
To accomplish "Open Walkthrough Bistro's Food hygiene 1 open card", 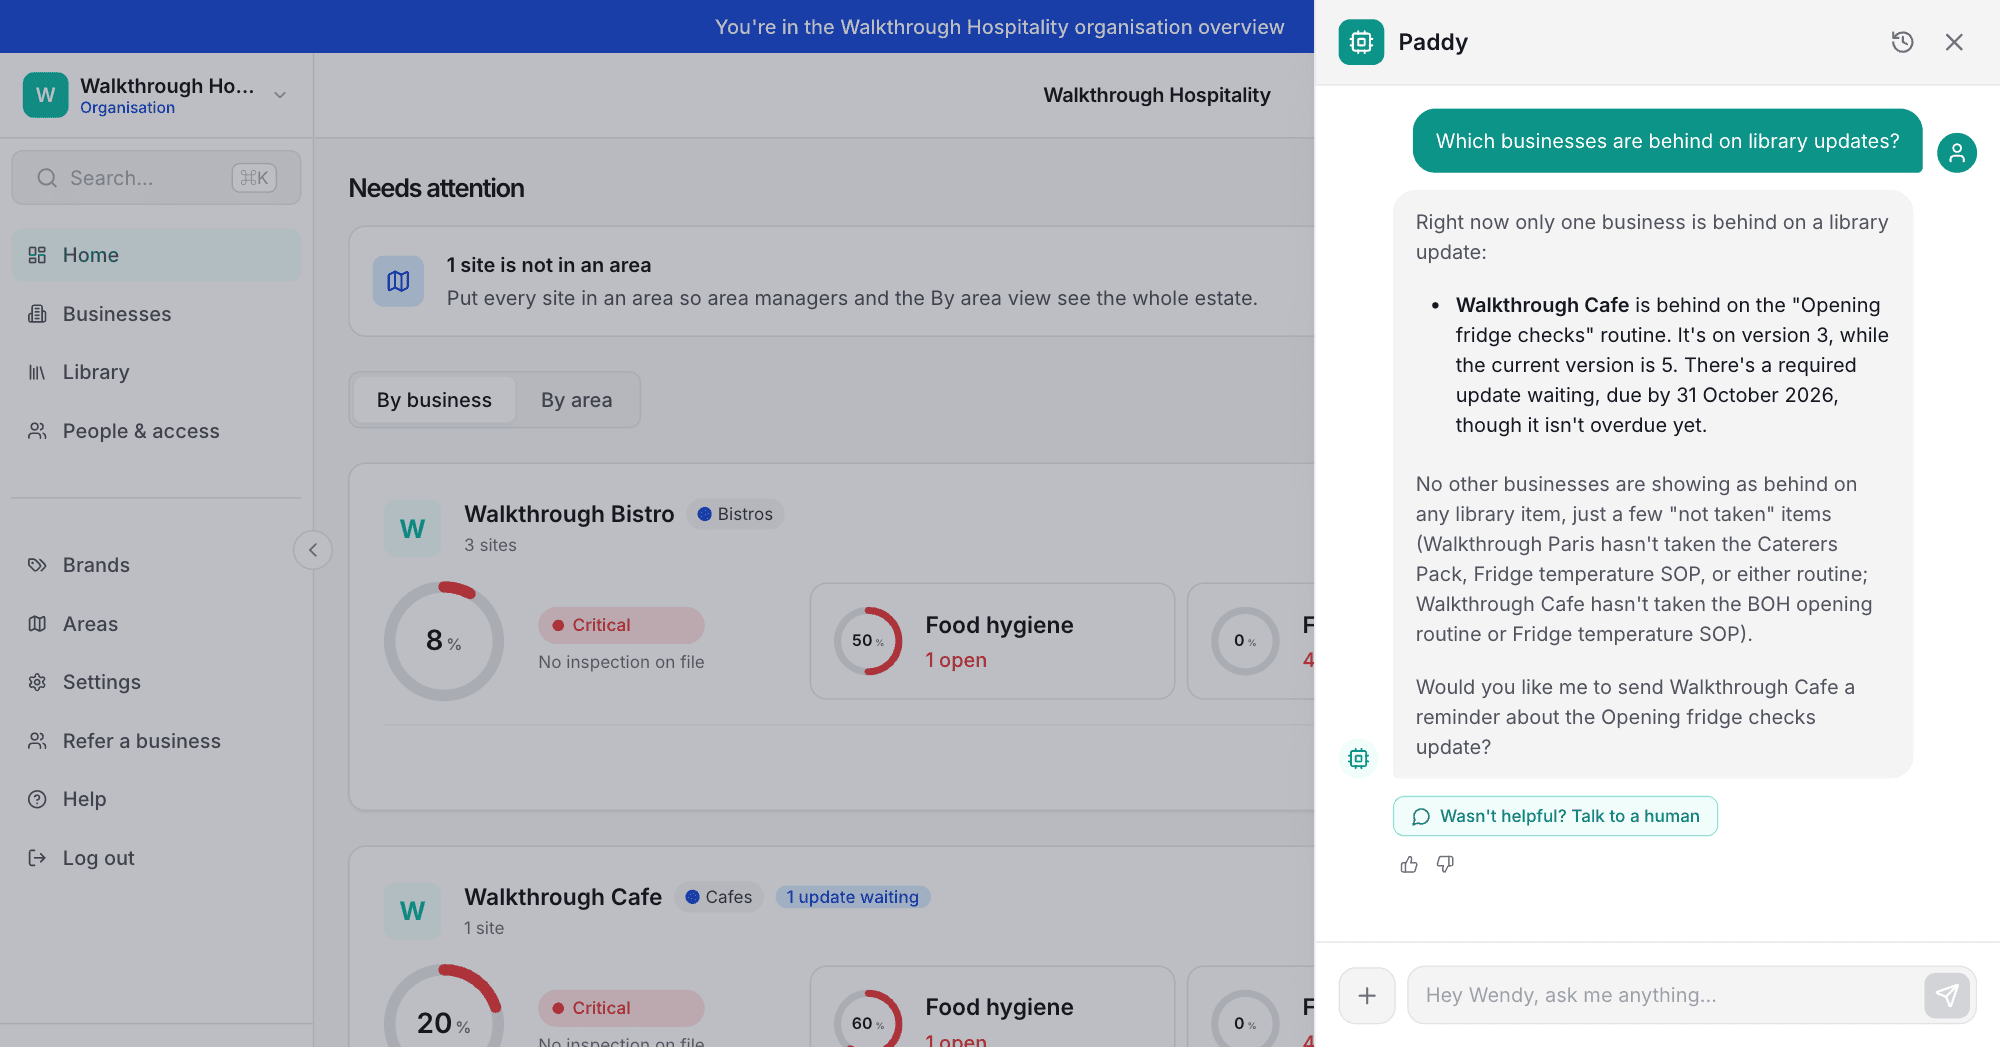I will click(992, 641).
